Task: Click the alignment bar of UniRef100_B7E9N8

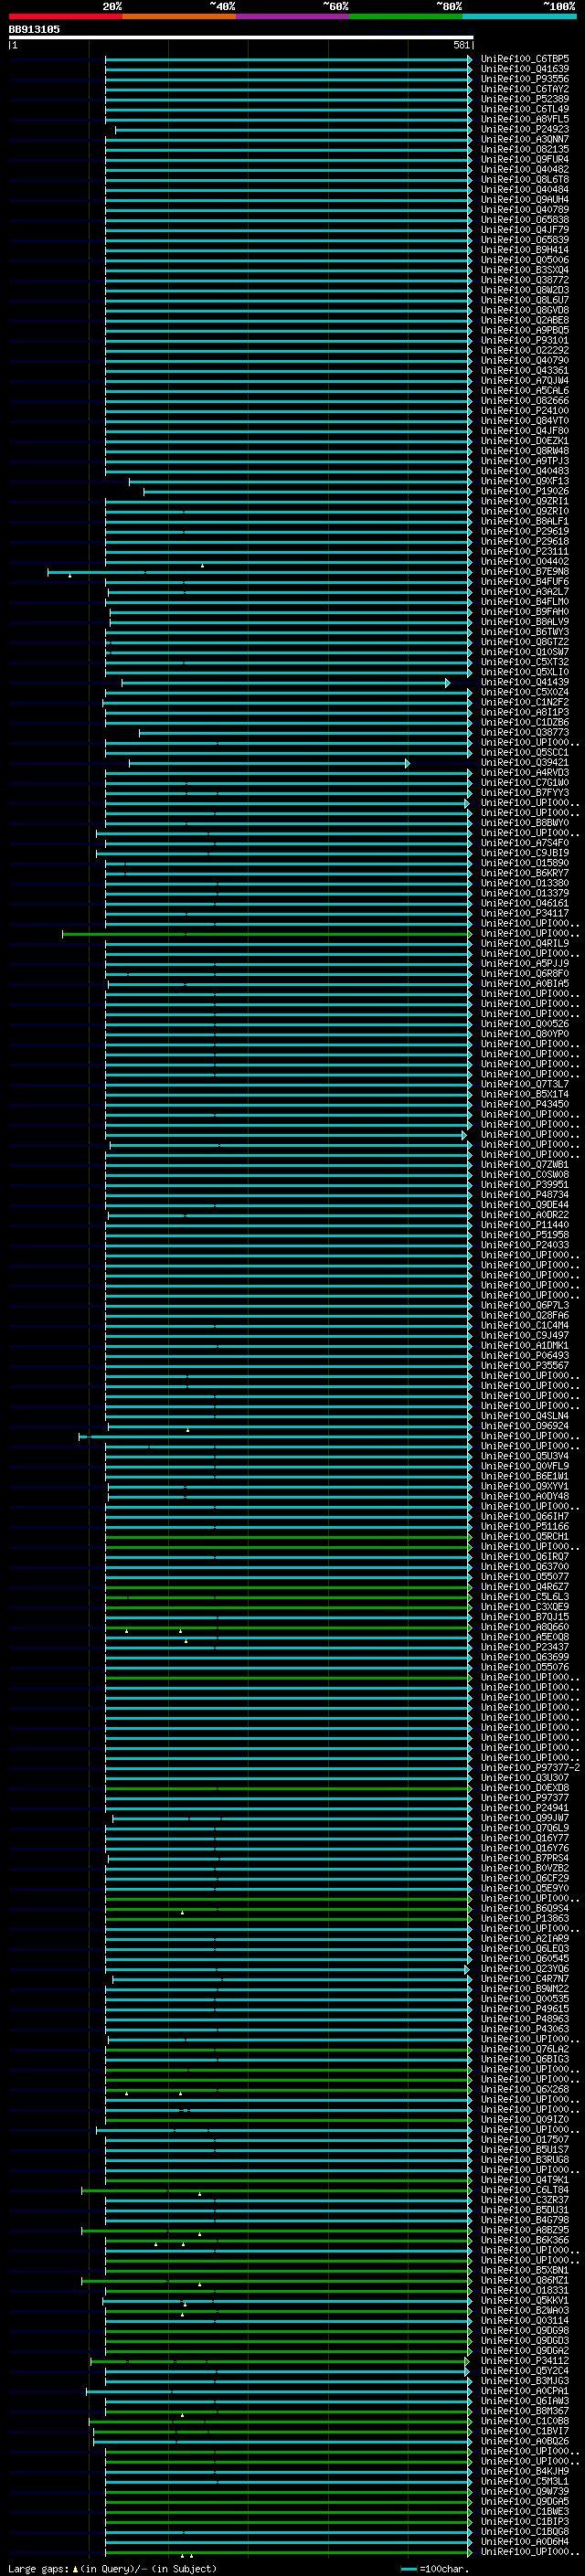Action: pos(260,572)
